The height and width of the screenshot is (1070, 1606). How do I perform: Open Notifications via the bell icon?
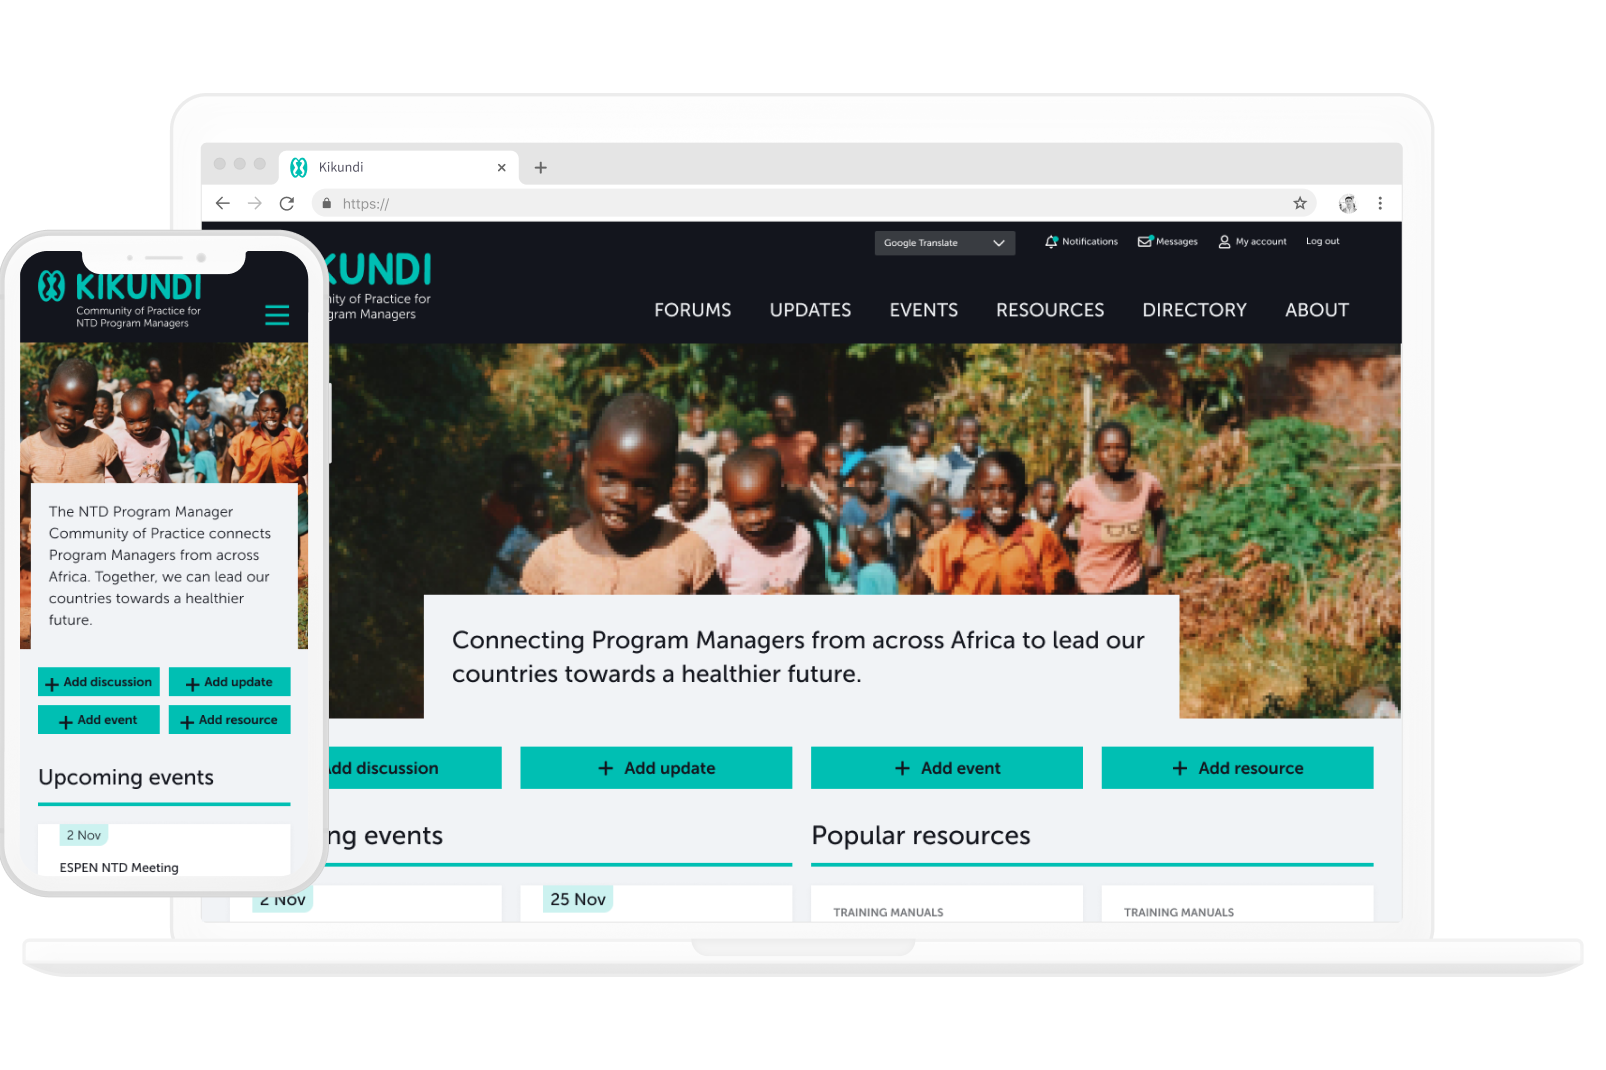click(1051, 242)
